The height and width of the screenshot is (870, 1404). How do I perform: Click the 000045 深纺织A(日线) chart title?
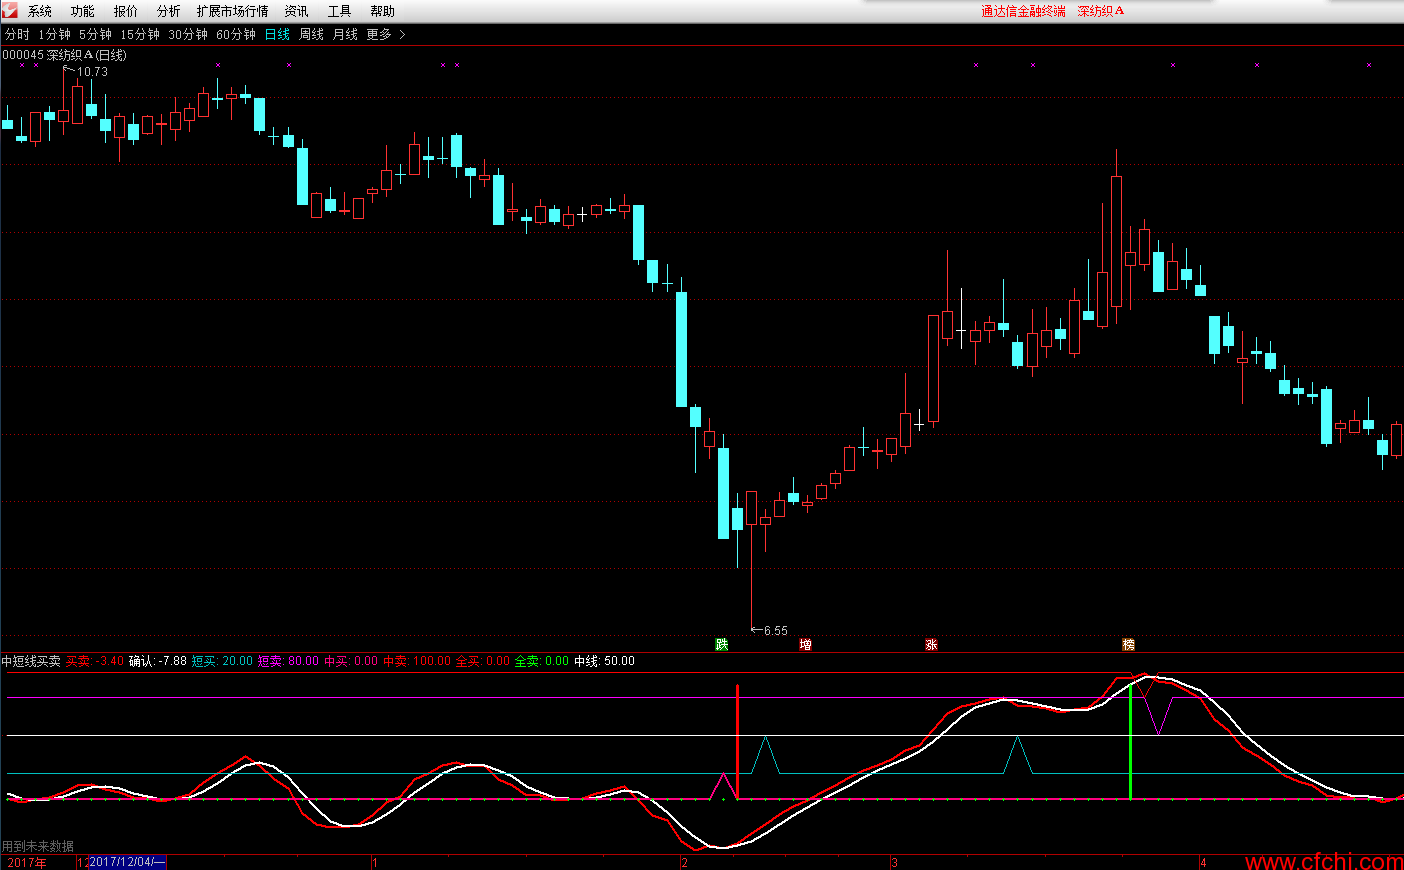click(65, 55)
